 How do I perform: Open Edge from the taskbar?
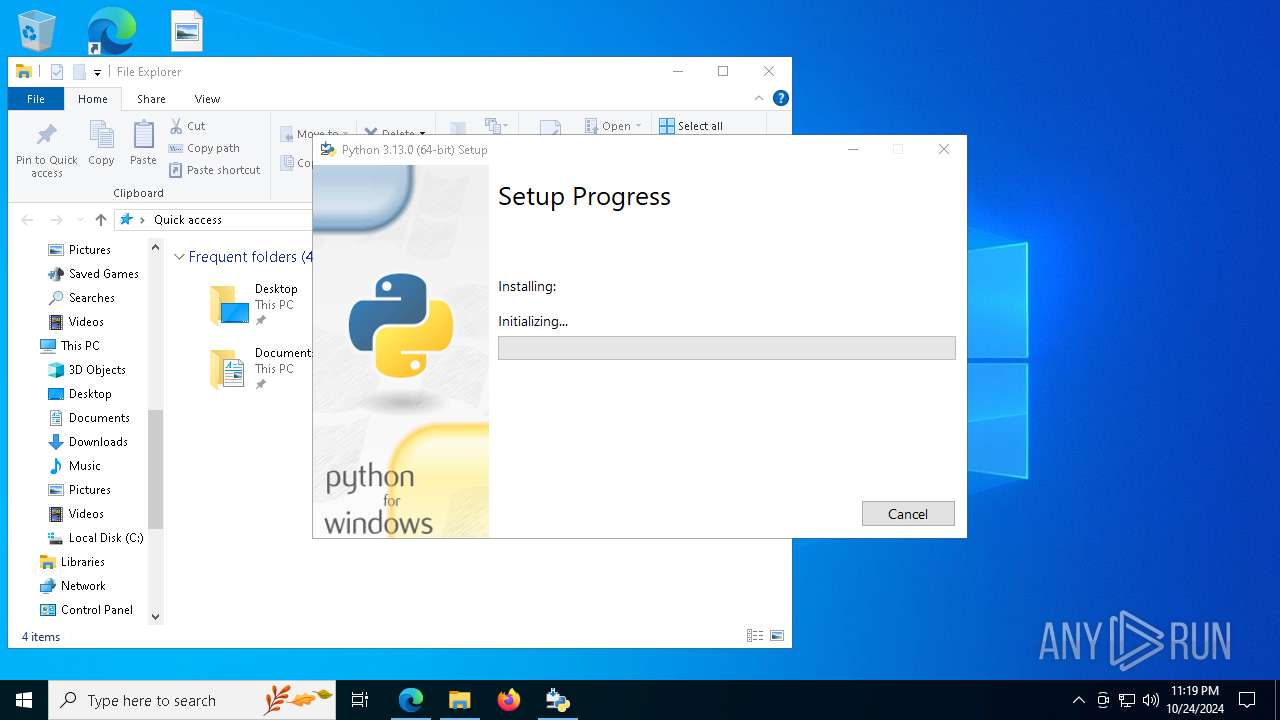411,700
